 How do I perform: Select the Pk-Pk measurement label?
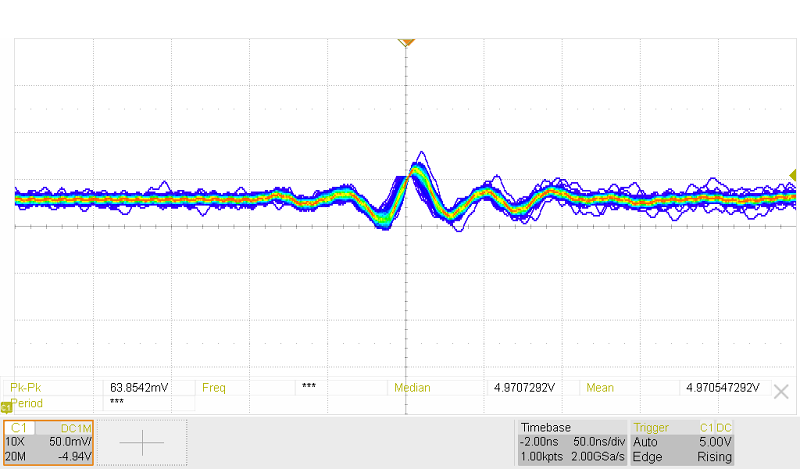tap(27, 387)
